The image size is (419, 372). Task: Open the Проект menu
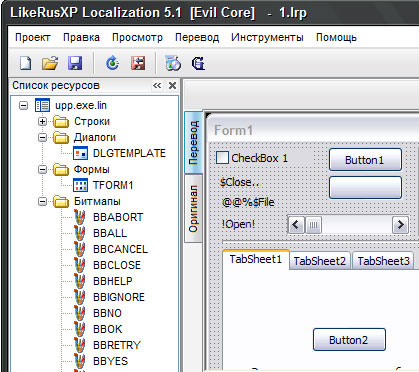tap(33, 37)
